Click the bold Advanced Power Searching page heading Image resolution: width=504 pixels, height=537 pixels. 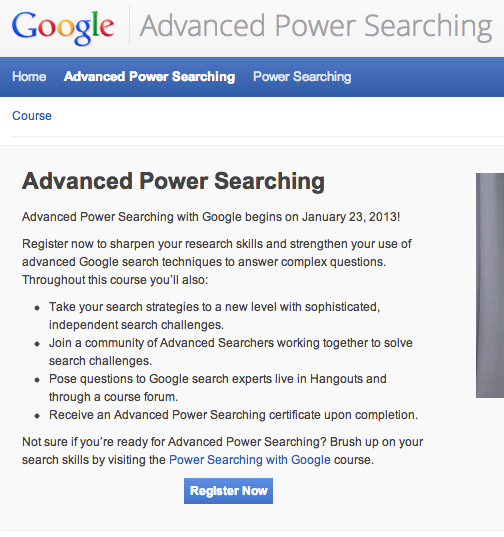[x=173, y=181]
